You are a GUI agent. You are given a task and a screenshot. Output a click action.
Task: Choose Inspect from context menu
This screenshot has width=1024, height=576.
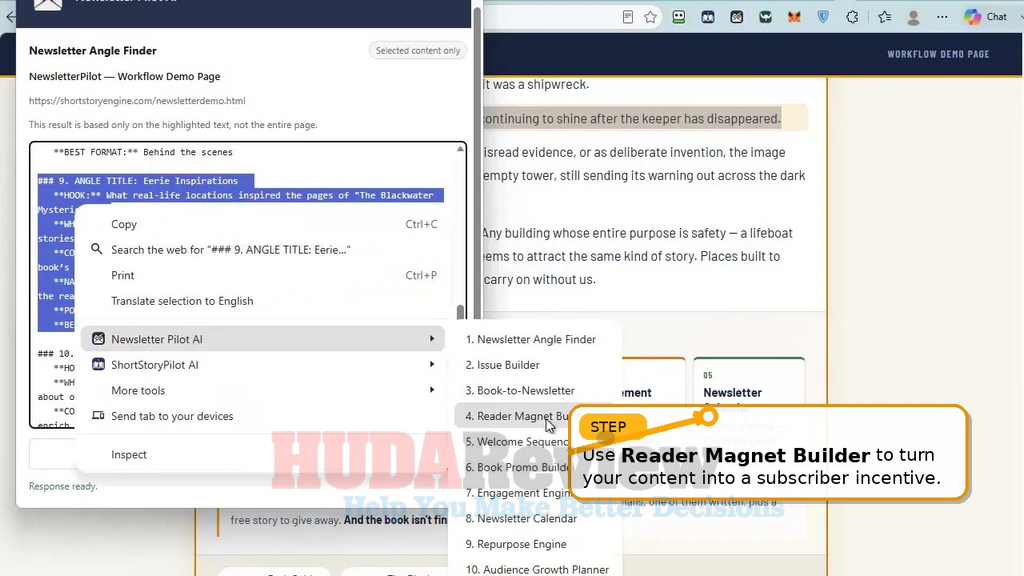263,454
